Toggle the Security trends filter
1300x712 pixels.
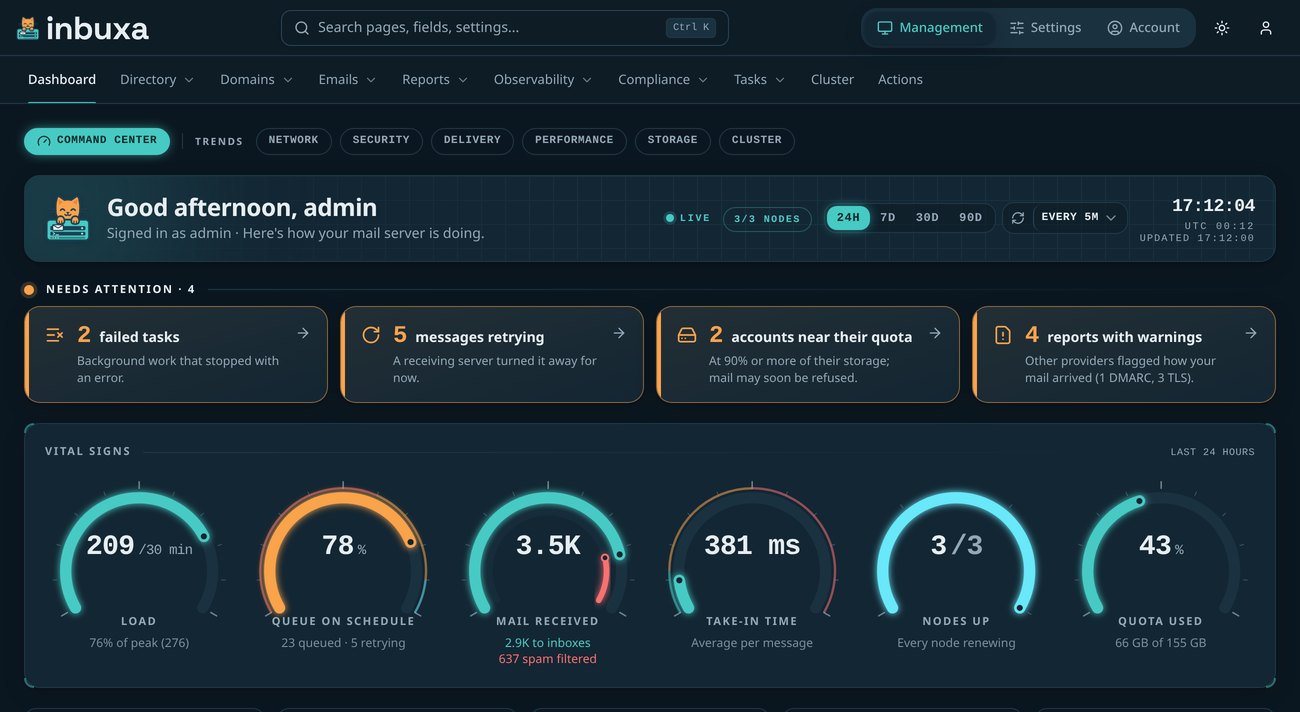point(381,141)
